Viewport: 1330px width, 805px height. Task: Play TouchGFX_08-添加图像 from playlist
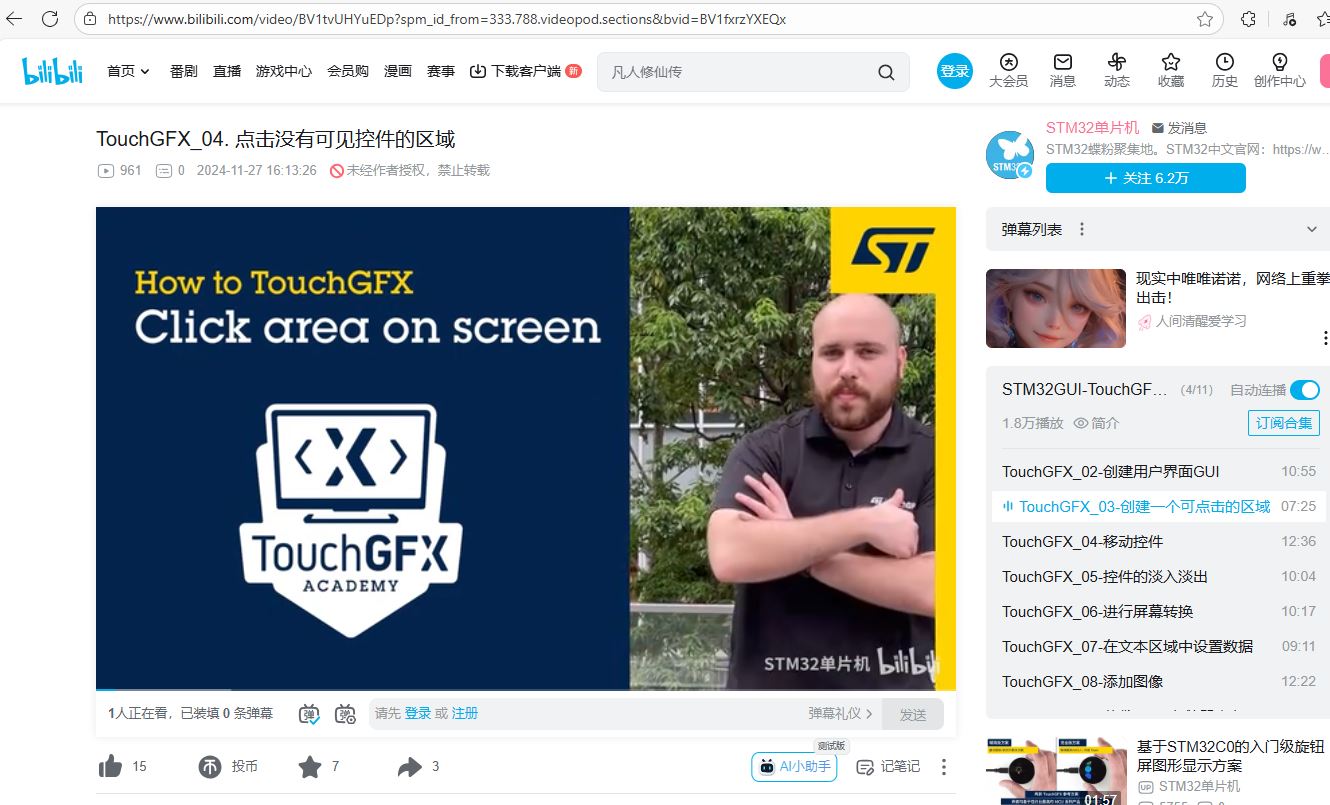(x=1159, y=682)
